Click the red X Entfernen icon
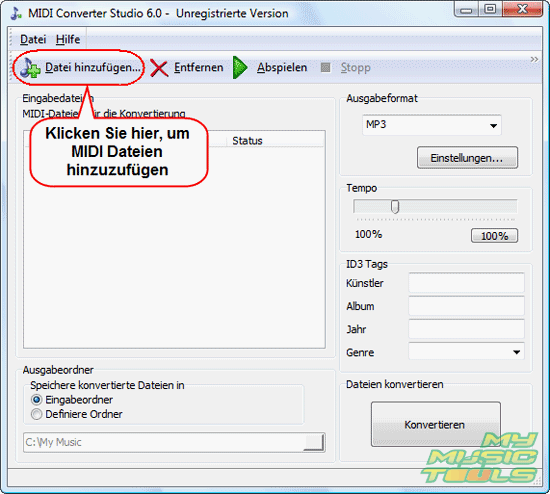The width and height of the screenshot is (550, 494). tap(159, 68)
